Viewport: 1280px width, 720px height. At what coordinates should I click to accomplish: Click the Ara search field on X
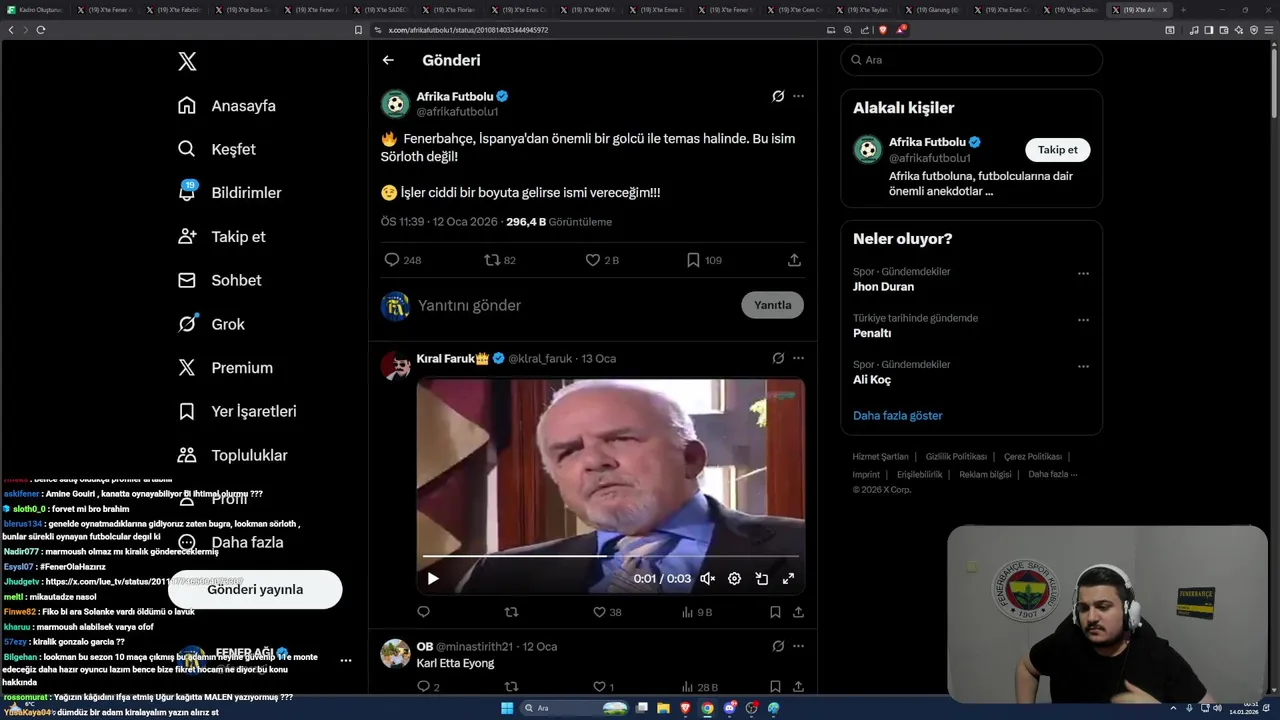(x=971, y=60)
